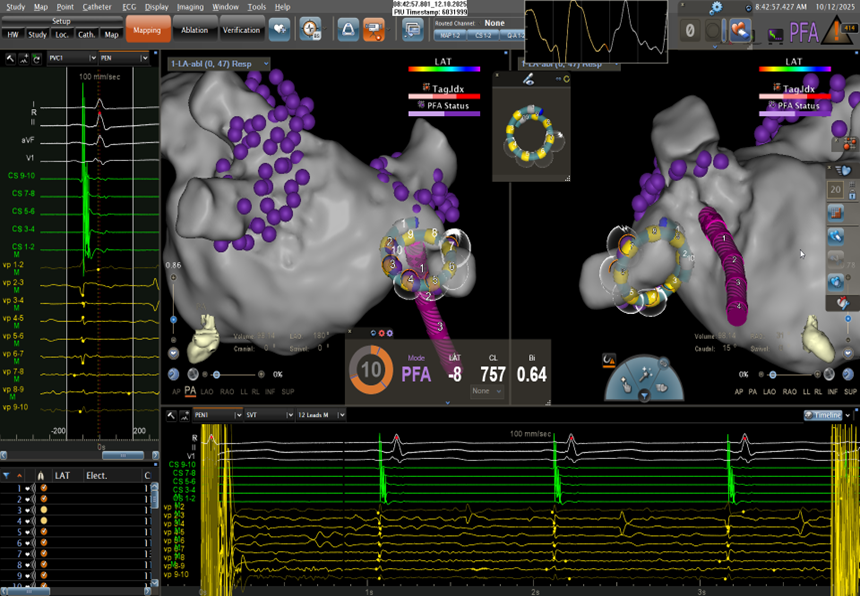Toggle the orange marker on point 1 row
Image resolution: width=860 pixels, height=596 pixels.
pos(43,487)
